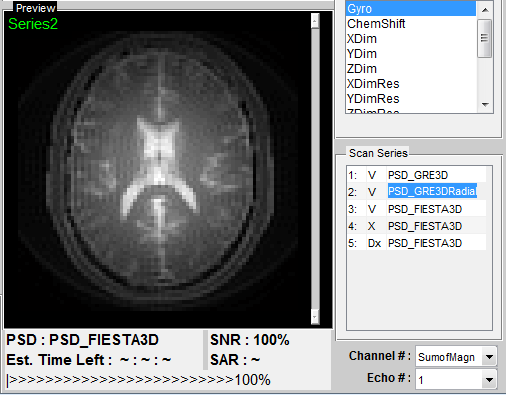Click parameter list scroll up arrow

[x=485, y=10]
